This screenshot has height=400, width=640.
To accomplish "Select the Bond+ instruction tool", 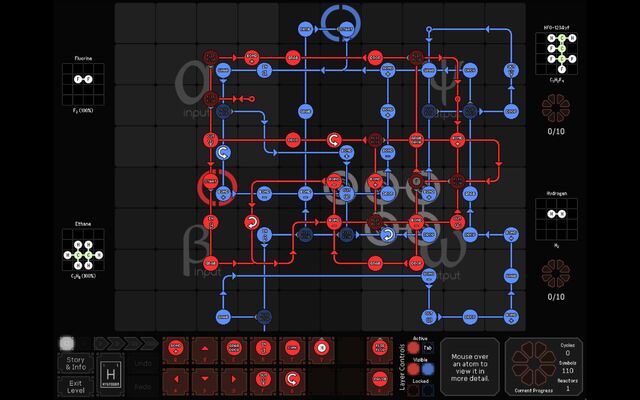I will coord(176,350).
